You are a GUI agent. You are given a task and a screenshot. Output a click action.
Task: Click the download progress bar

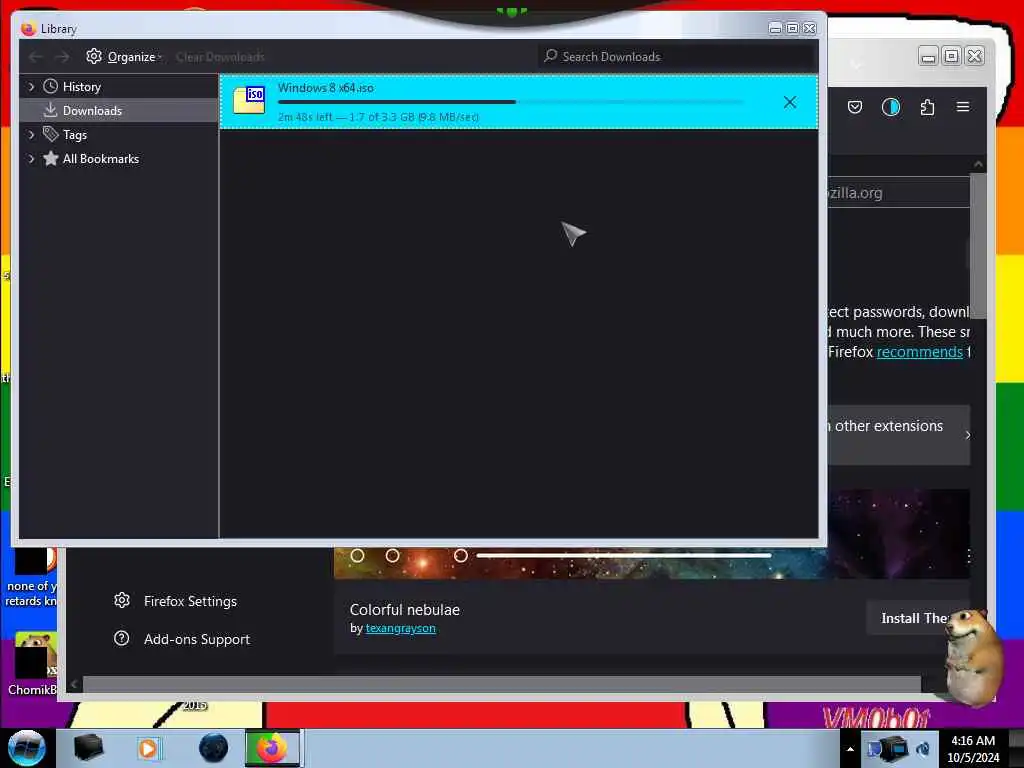[x=510, y=102]
